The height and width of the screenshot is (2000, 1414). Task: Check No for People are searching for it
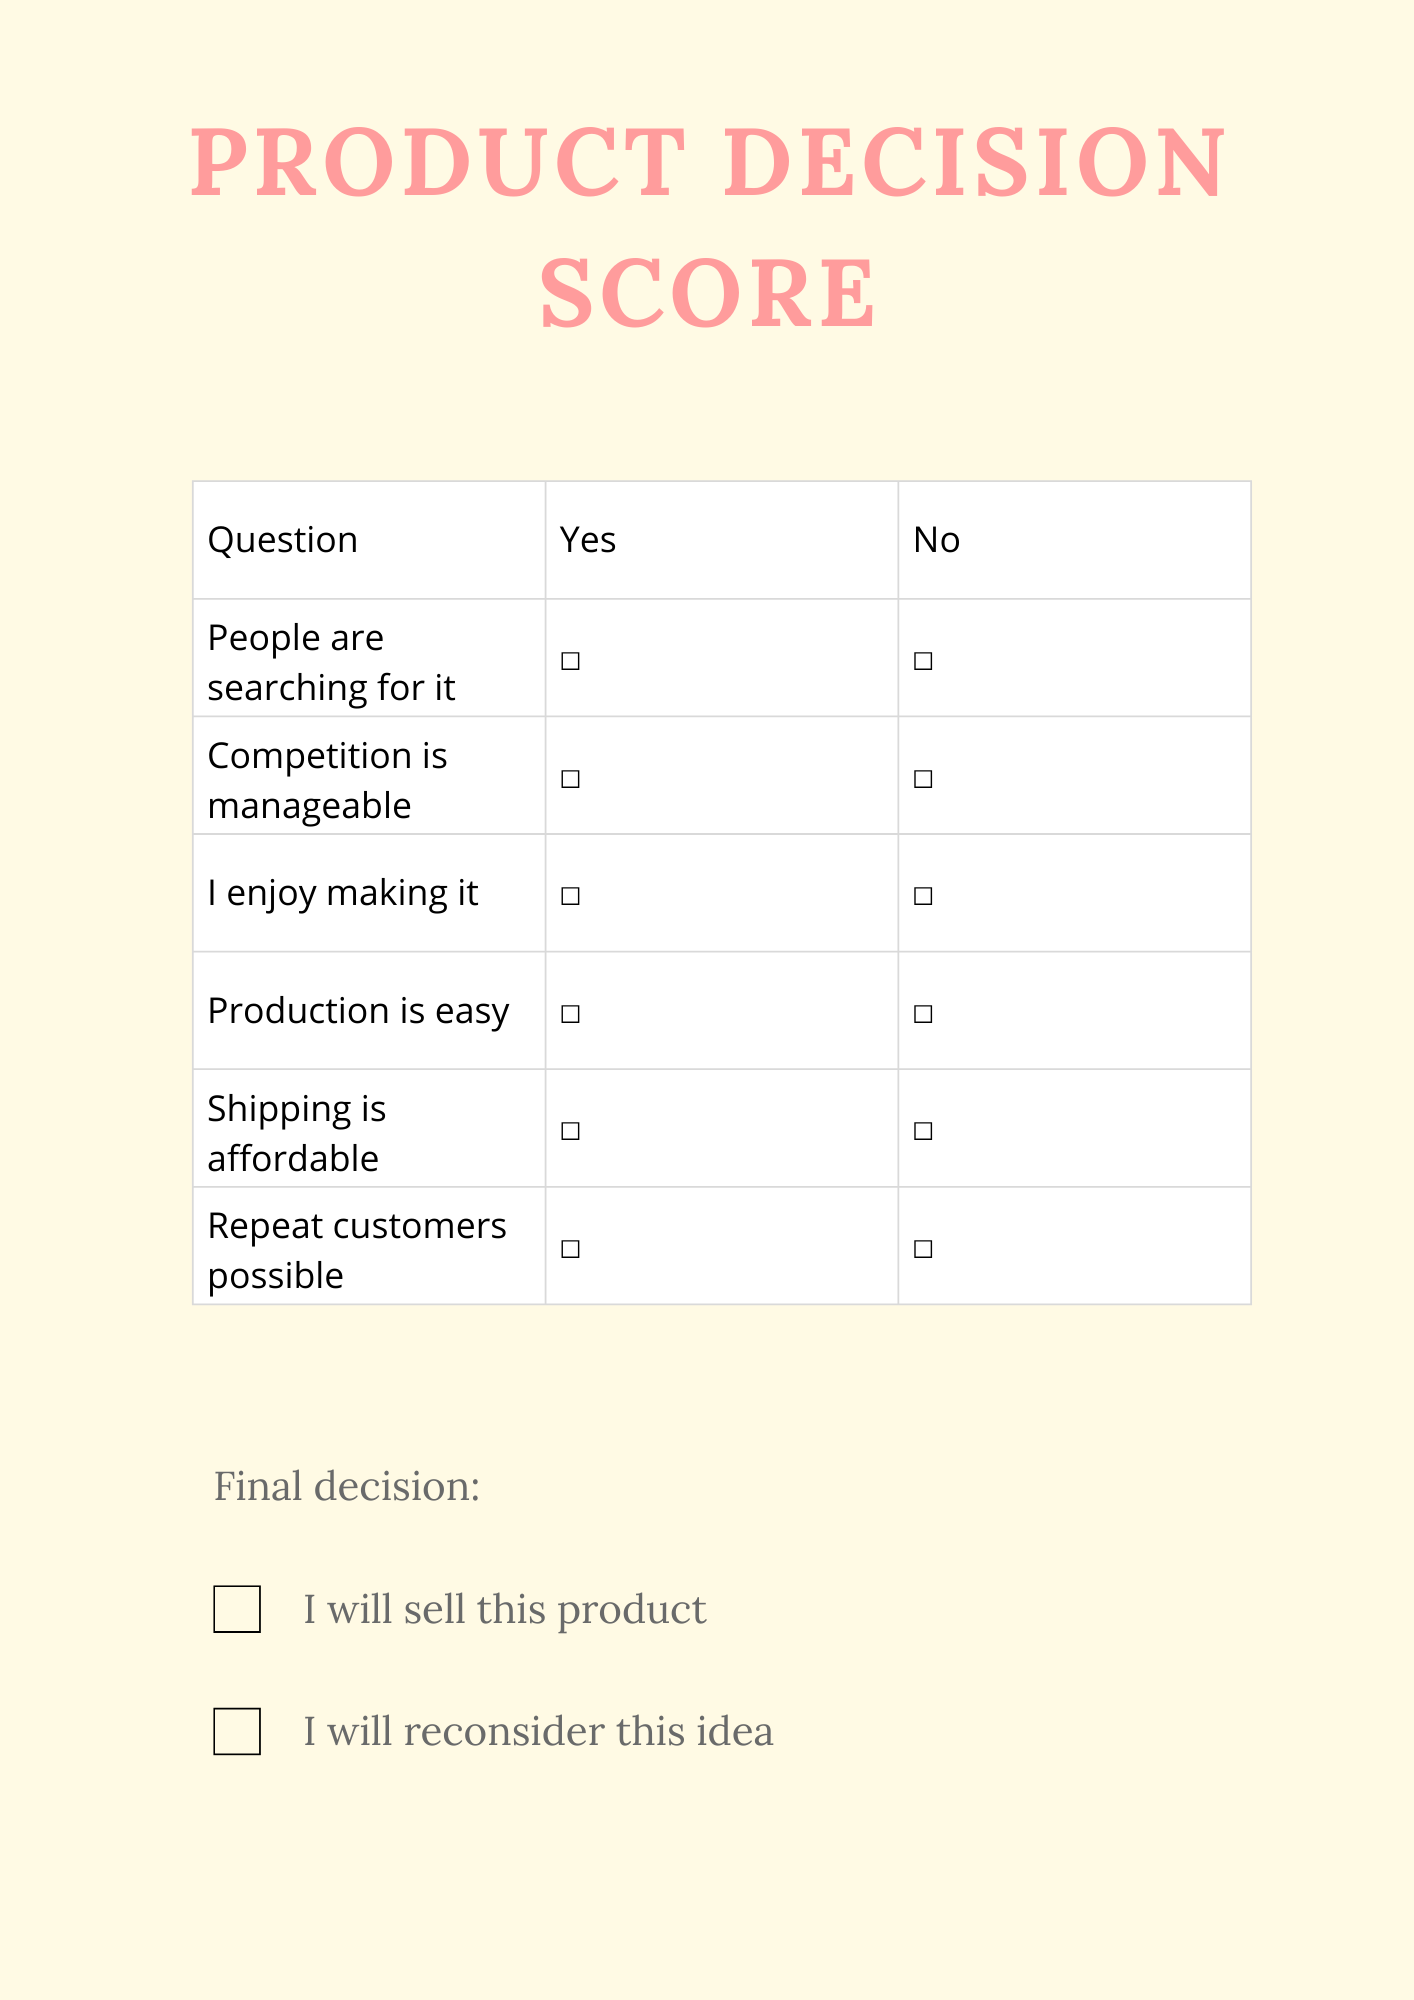pos(923,661)
